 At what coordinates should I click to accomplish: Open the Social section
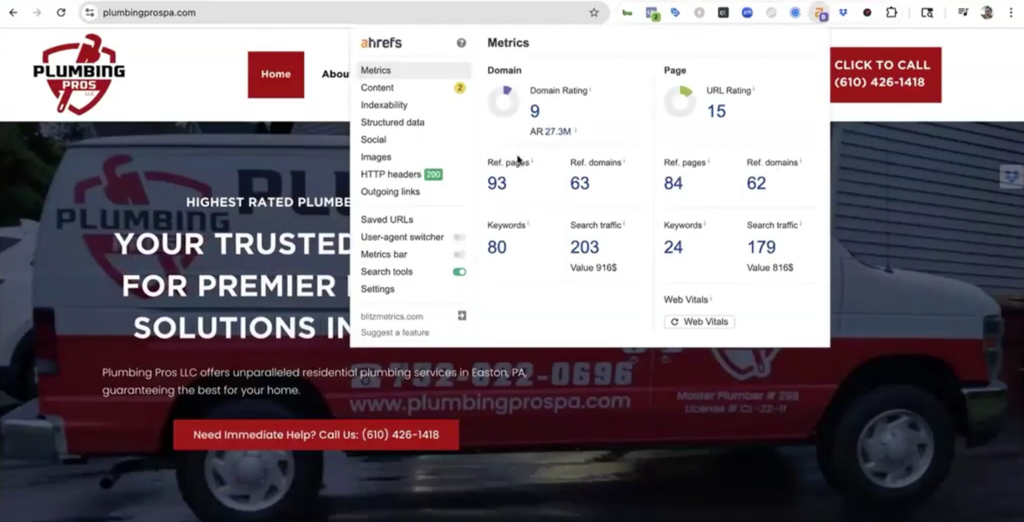373,139
